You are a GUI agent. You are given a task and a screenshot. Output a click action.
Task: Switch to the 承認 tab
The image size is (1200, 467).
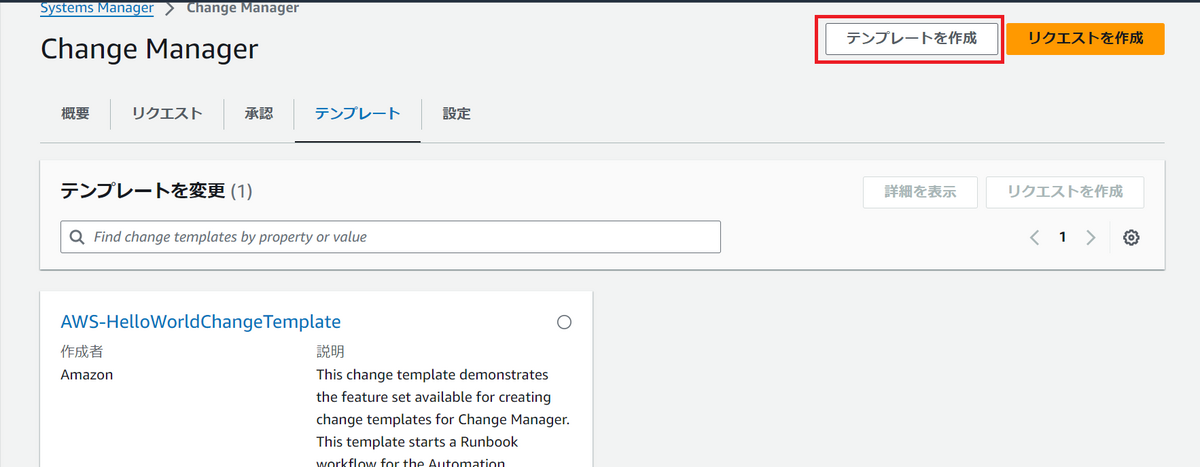tap(258, 114)
